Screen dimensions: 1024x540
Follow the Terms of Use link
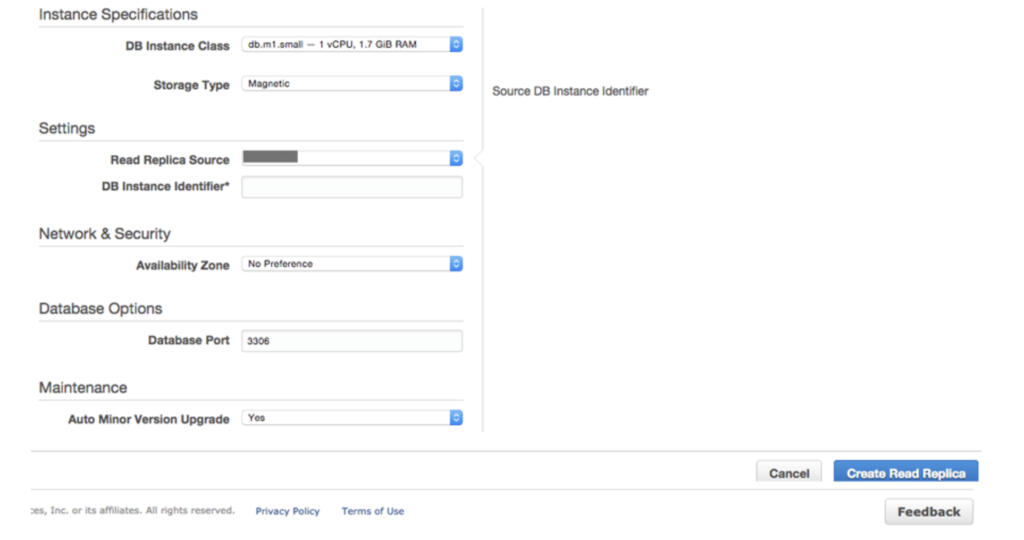point(373,511)
